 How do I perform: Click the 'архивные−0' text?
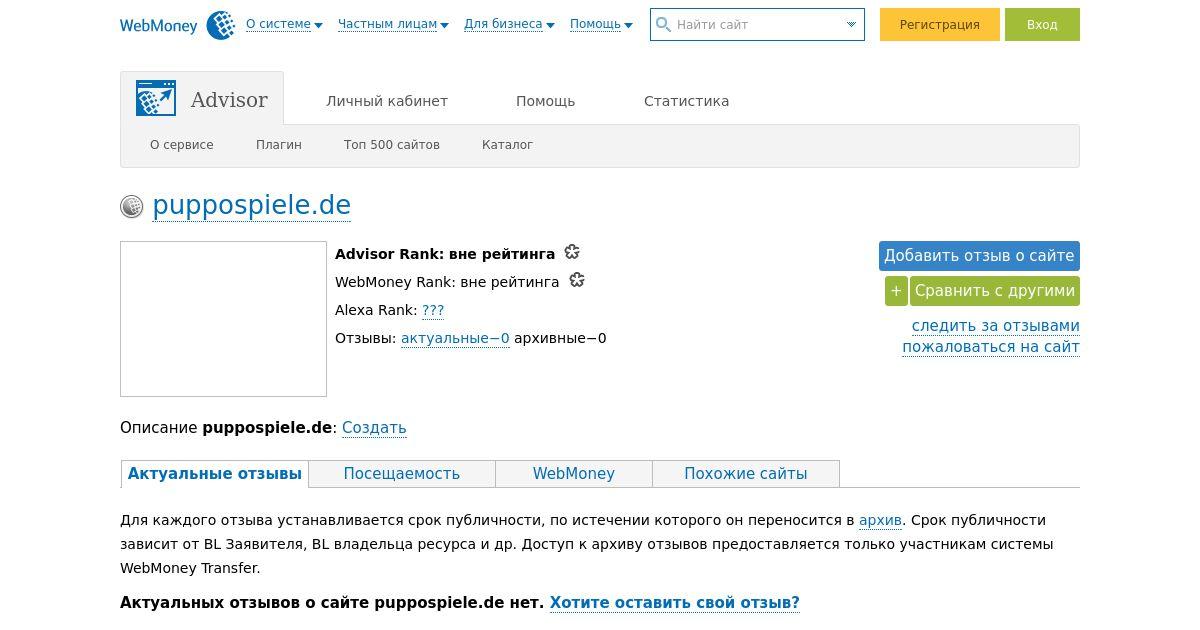(x=560, y=338)
